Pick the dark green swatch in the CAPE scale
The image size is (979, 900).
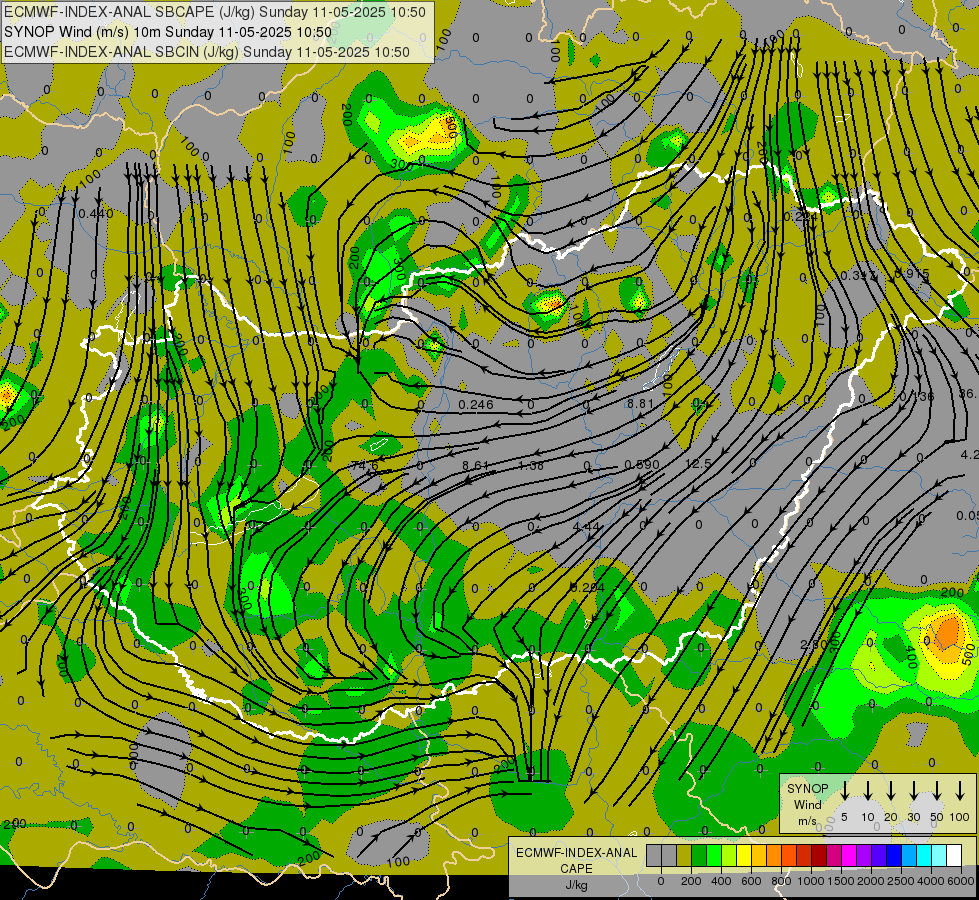click(699, 856)
